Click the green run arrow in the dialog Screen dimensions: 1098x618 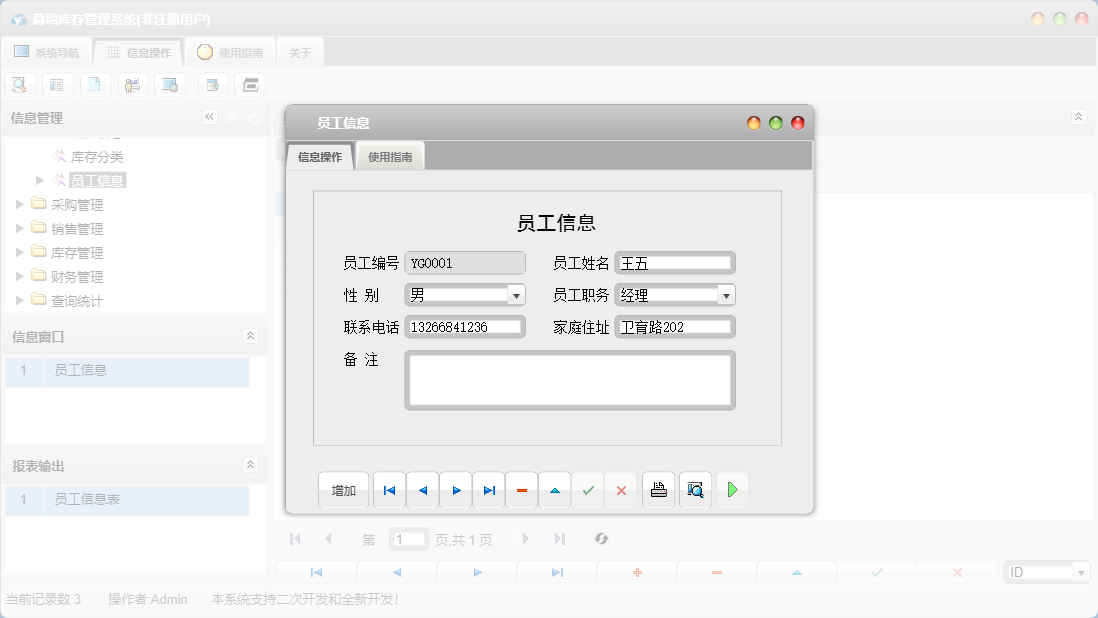pos(732,490)
